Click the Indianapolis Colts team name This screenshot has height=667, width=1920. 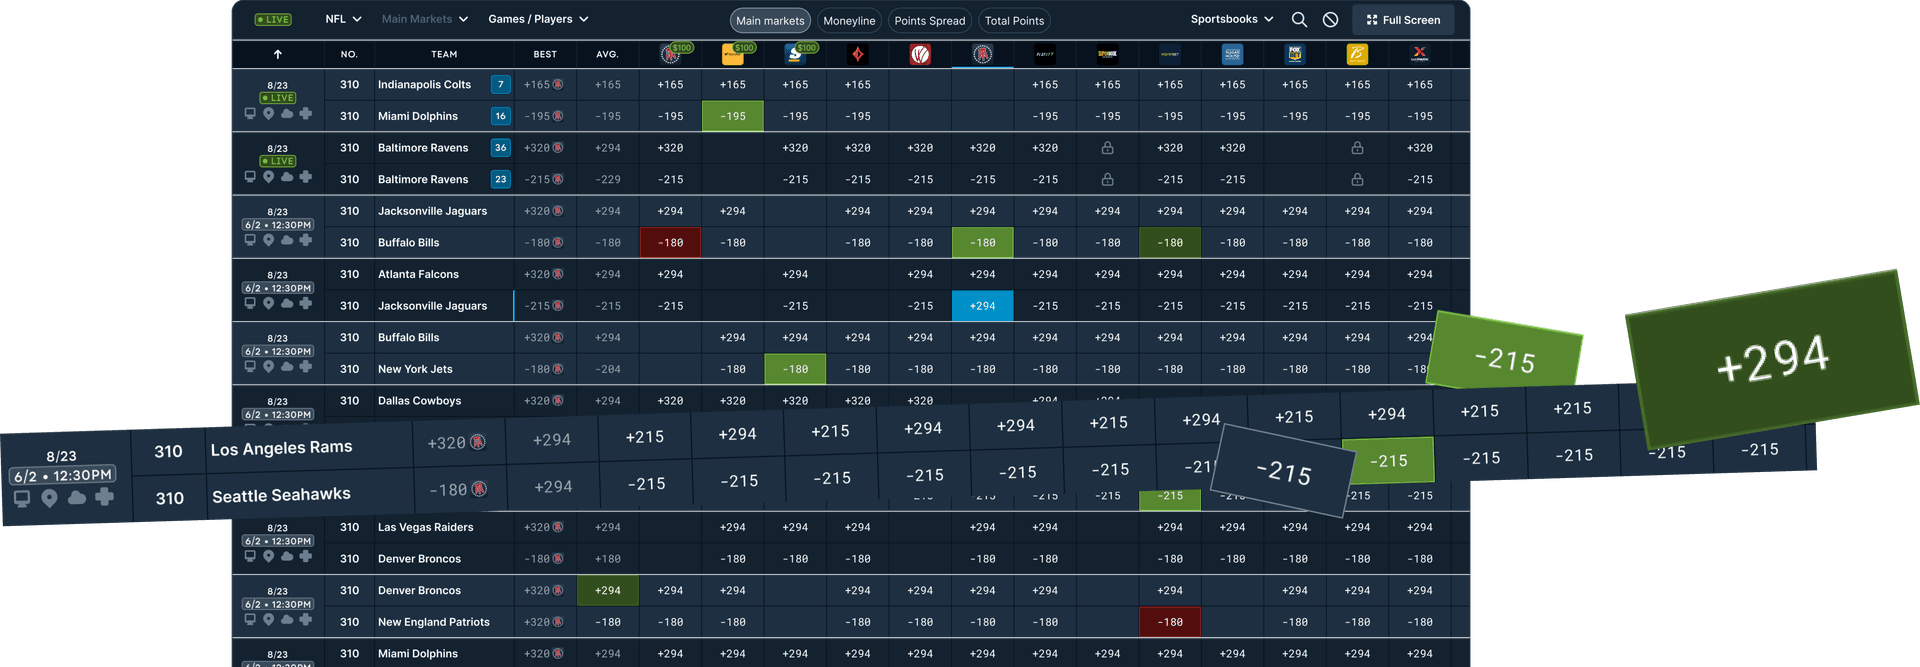424,85
